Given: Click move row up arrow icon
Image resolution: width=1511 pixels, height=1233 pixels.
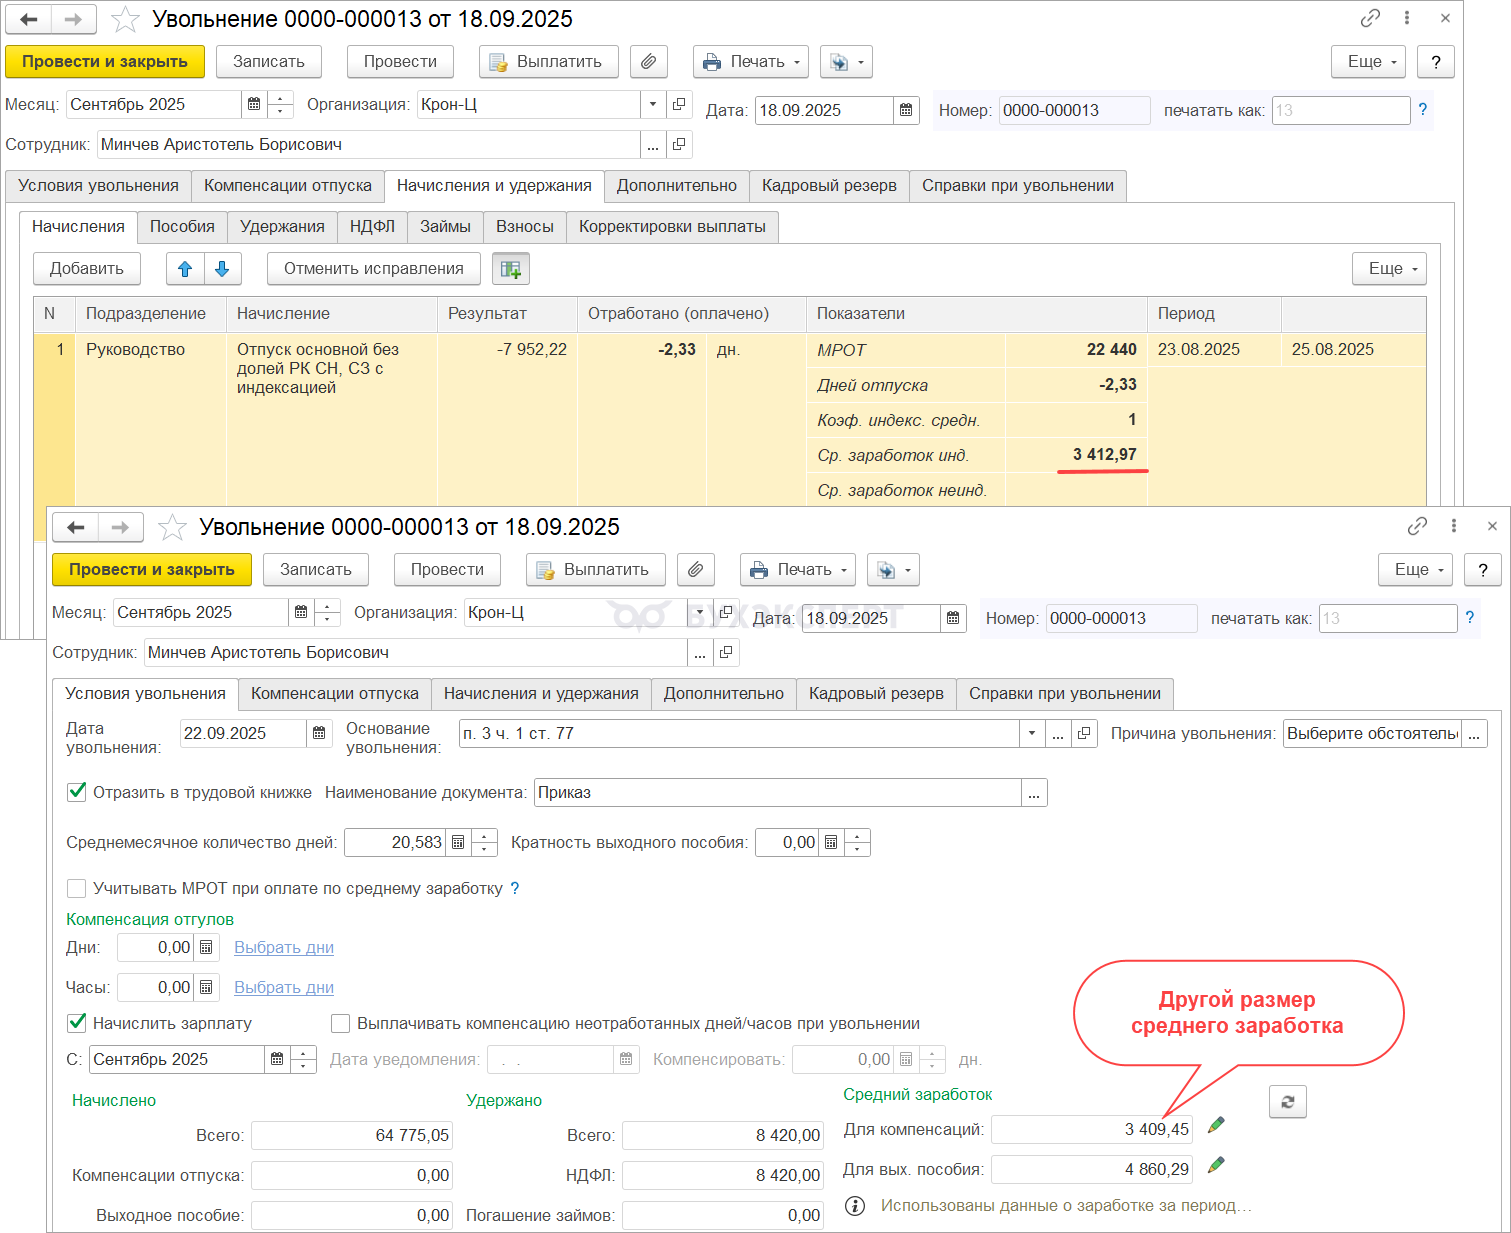Looking at the screenshot, I should [x=185, y=269].
